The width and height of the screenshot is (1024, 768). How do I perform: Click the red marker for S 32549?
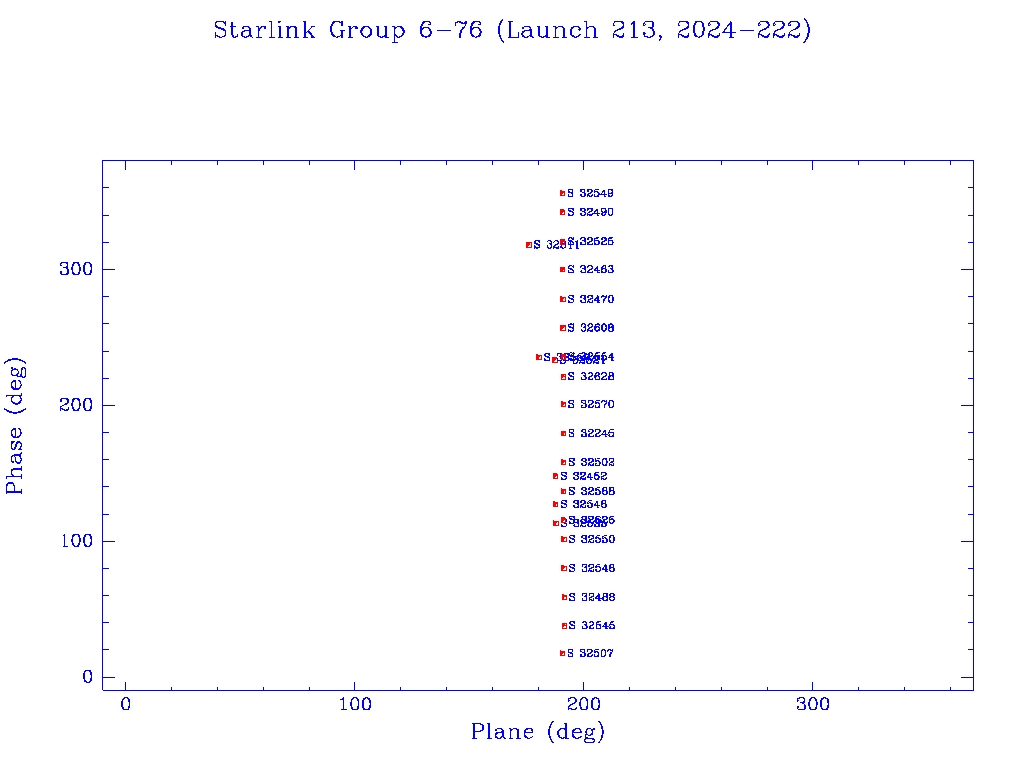pos(562,193)
